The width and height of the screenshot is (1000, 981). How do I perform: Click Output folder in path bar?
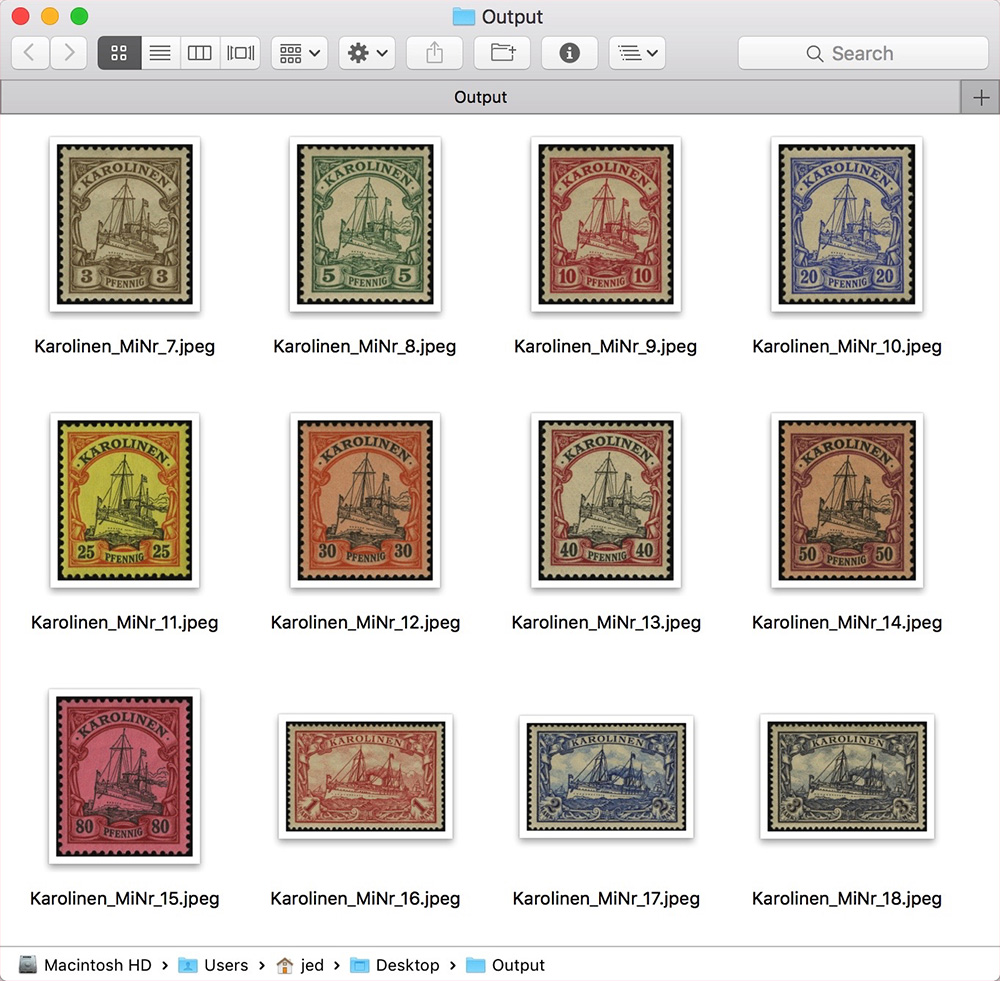506,965
